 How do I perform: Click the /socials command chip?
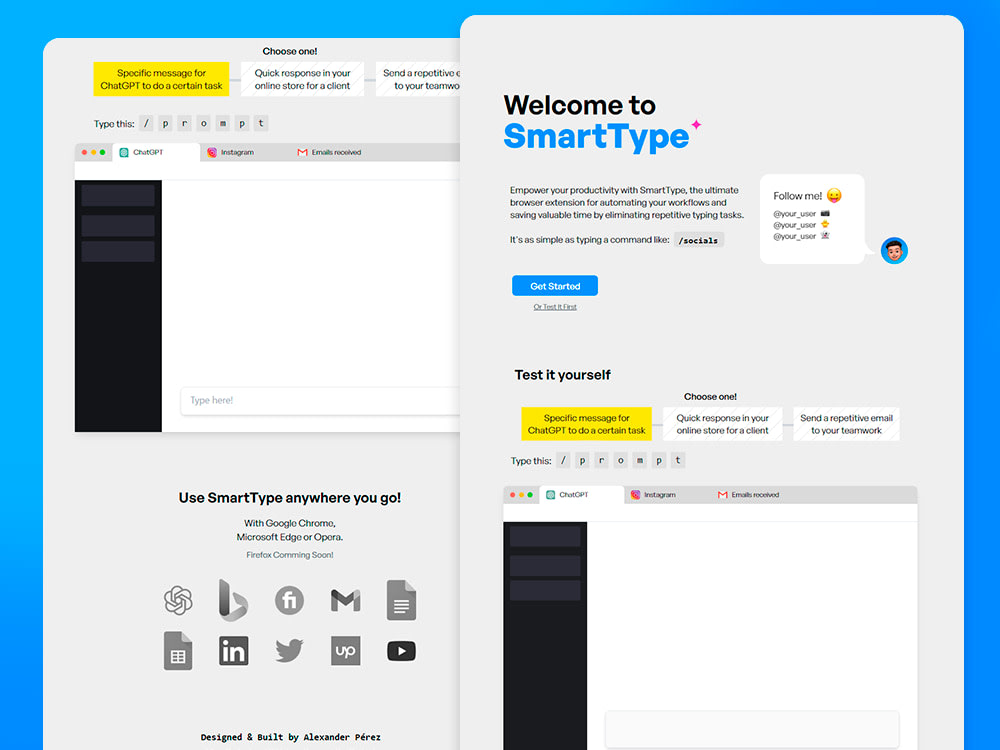(x=698, y=240)
